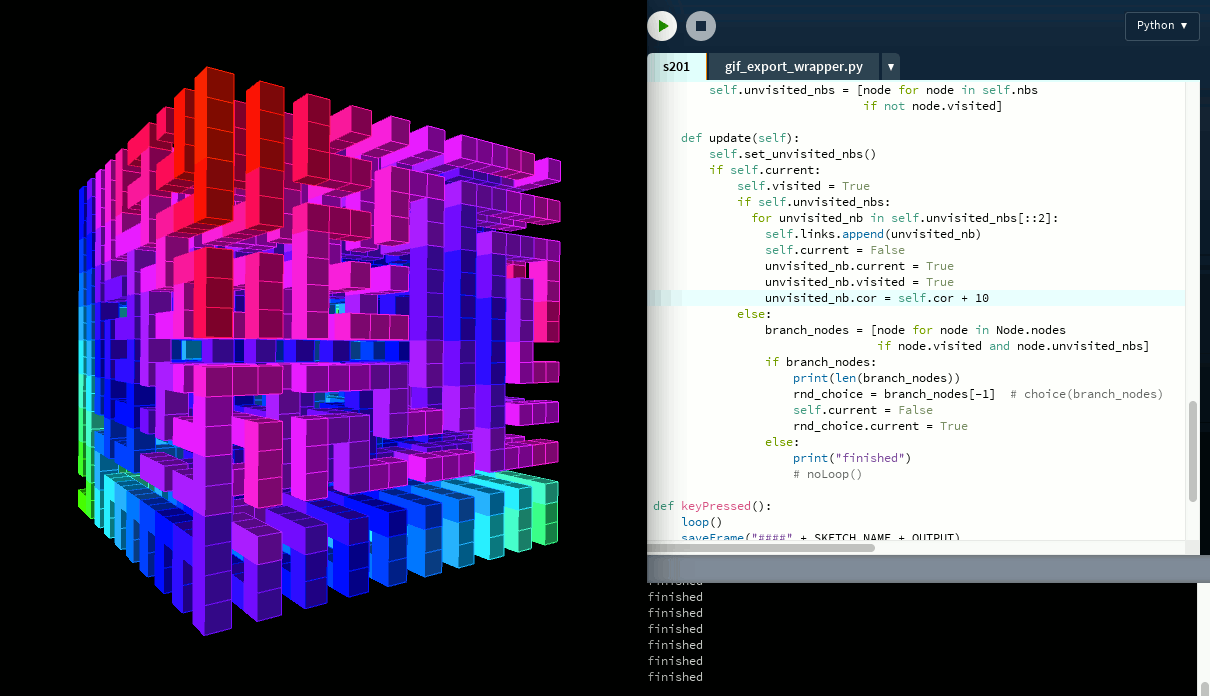
Task: Expand the tab options arrow menu
Action: pyautogui.click(x=890, y=67)
